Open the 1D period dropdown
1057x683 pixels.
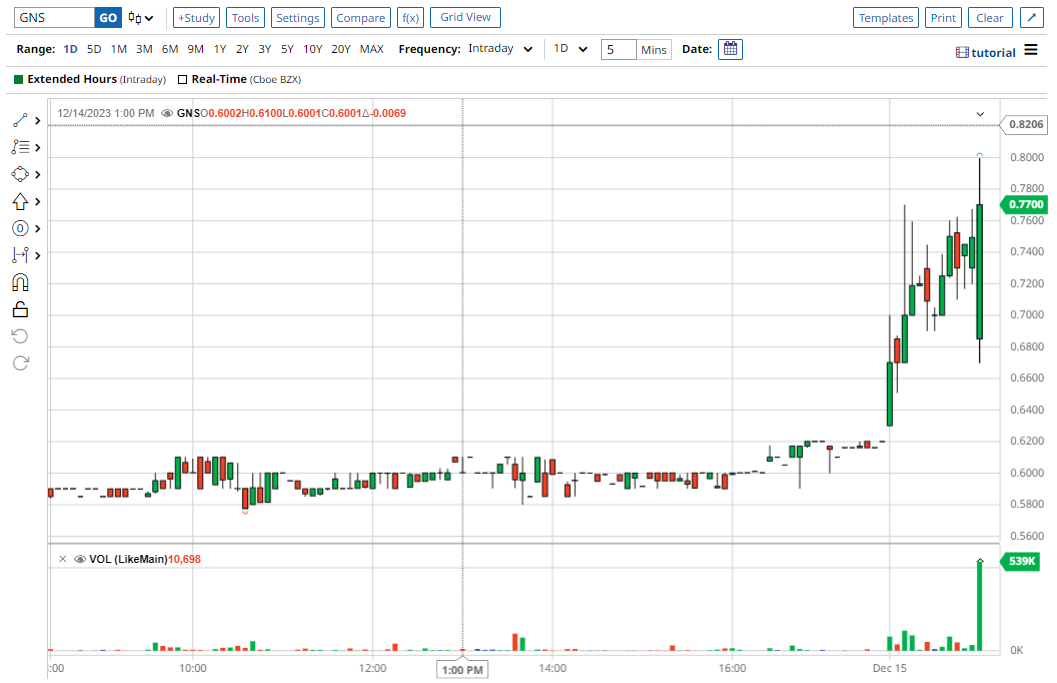pos(570,49)
